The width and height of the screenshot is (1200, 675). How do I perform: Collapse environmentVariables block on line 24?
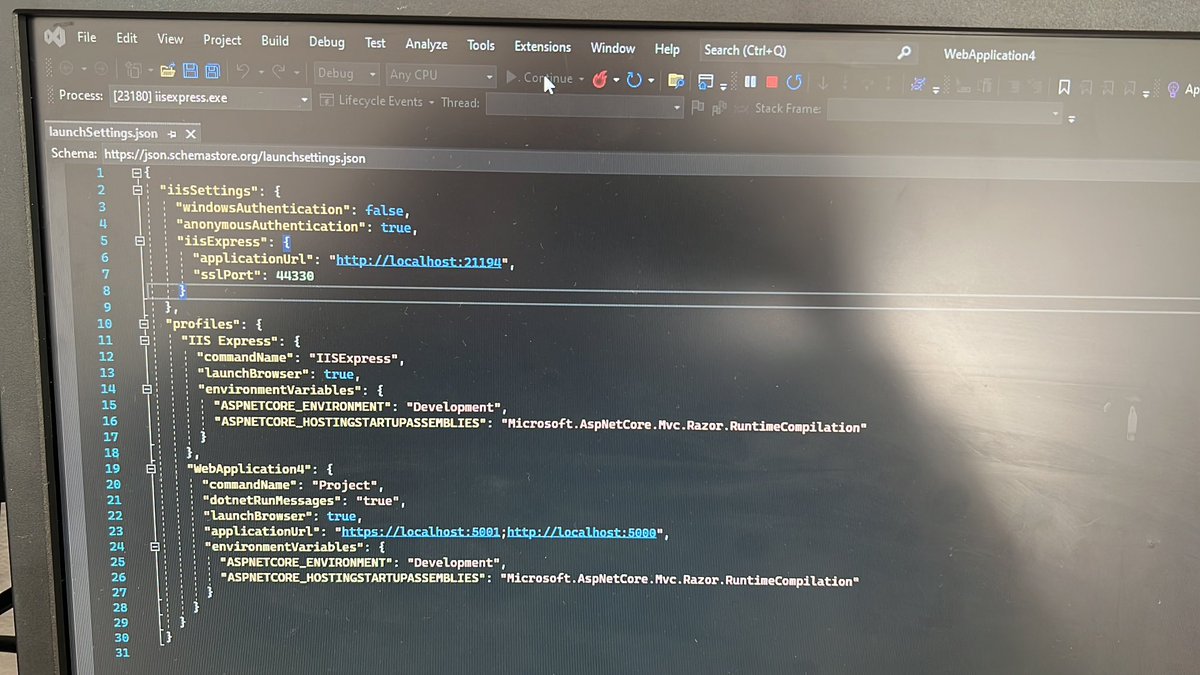point(153,547)
